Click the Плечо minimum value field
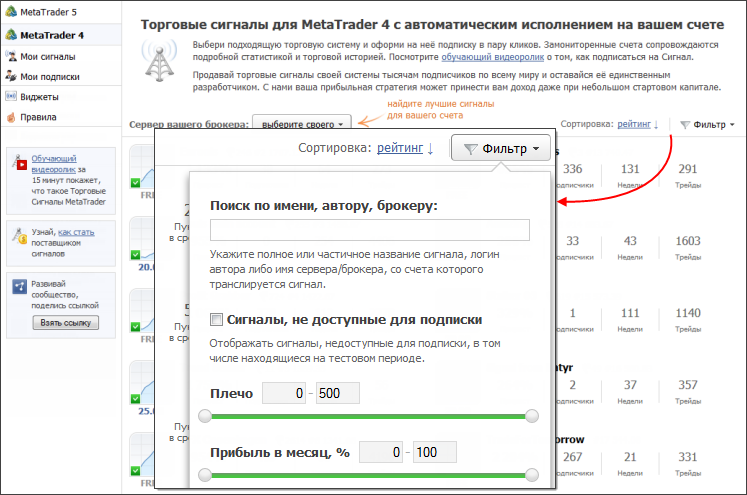The height and width of the screenshot is (495, 747). (x=284, y=393)
